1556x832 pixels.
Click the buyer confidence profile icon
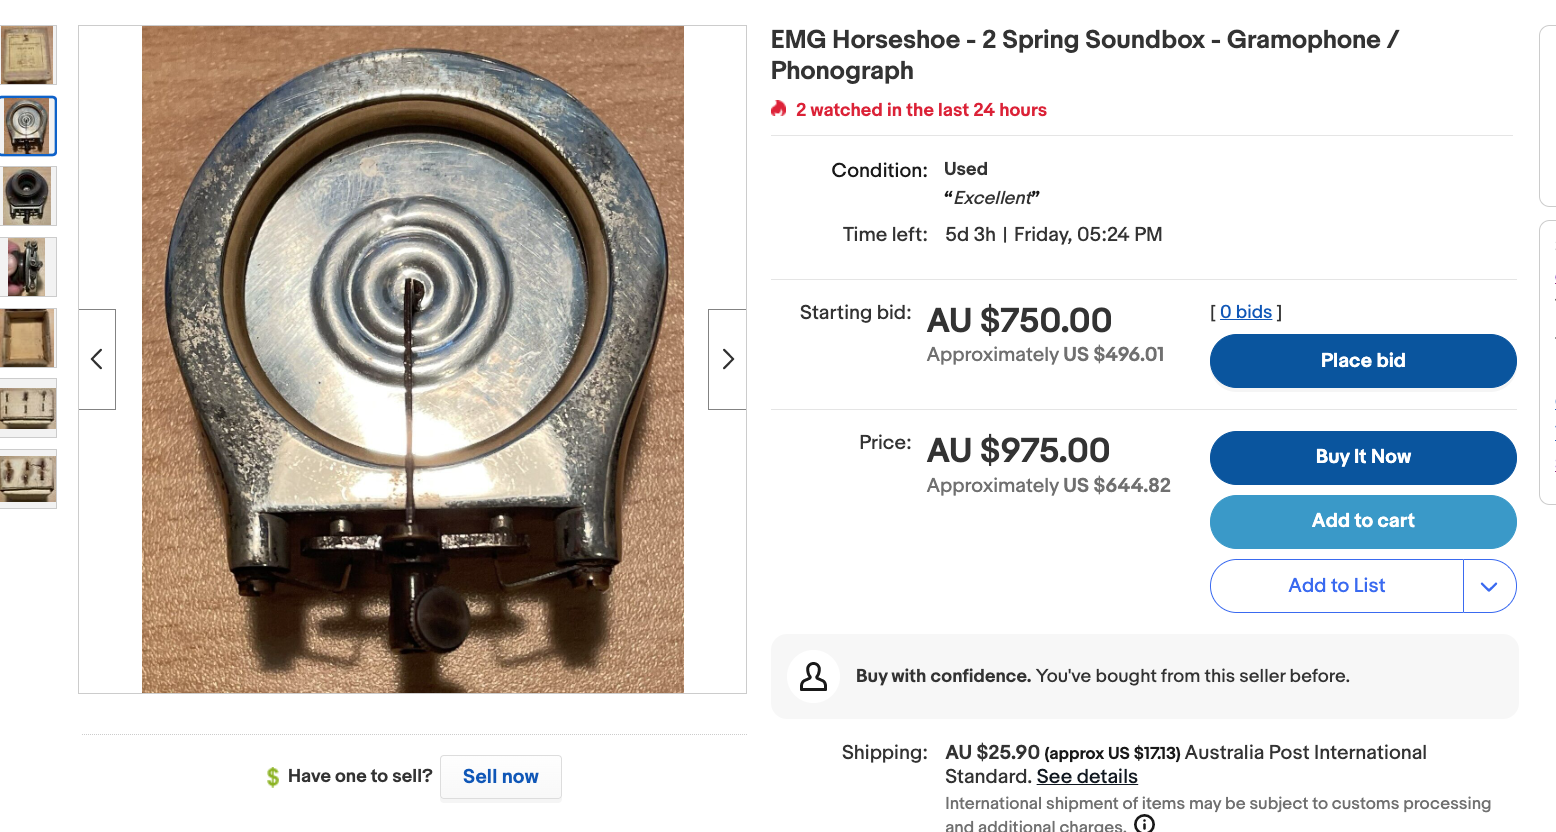point(813,677)
